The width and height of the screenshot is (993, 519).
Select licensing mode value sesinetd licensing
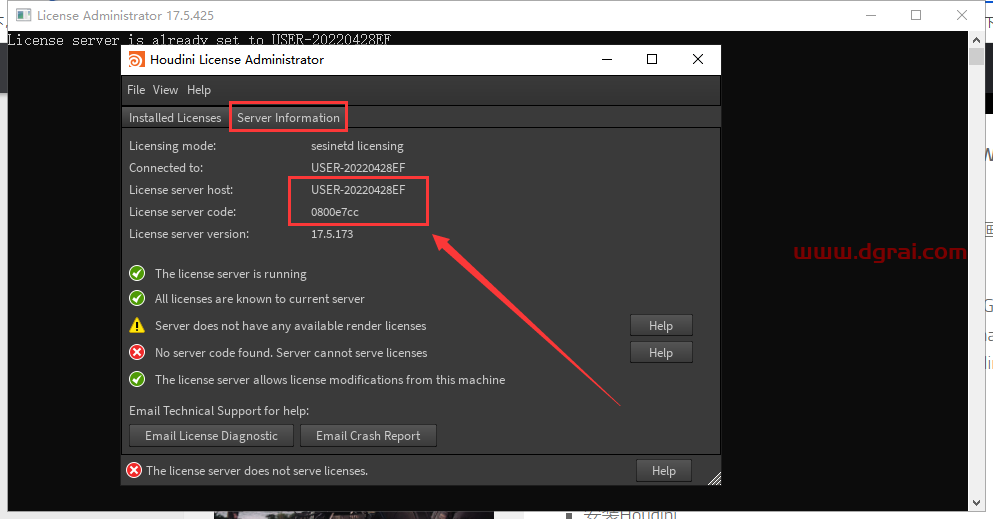[x=357, y=146]
